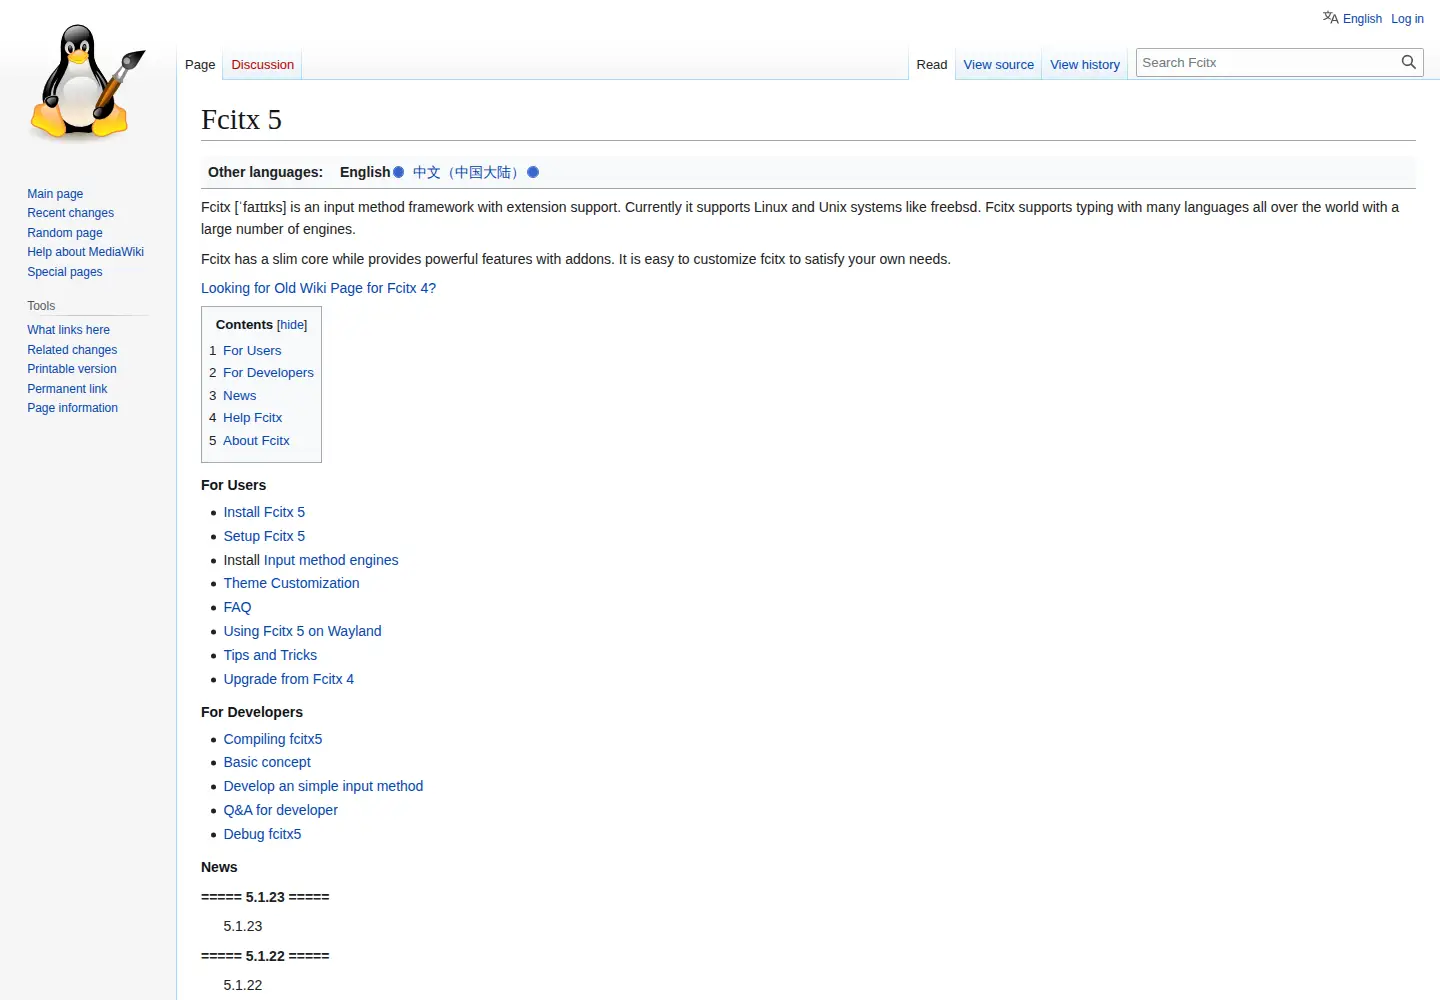Viewport: 1440px width, 1000px height.
Task: Open the FAQ link
Action: [237, 607]
